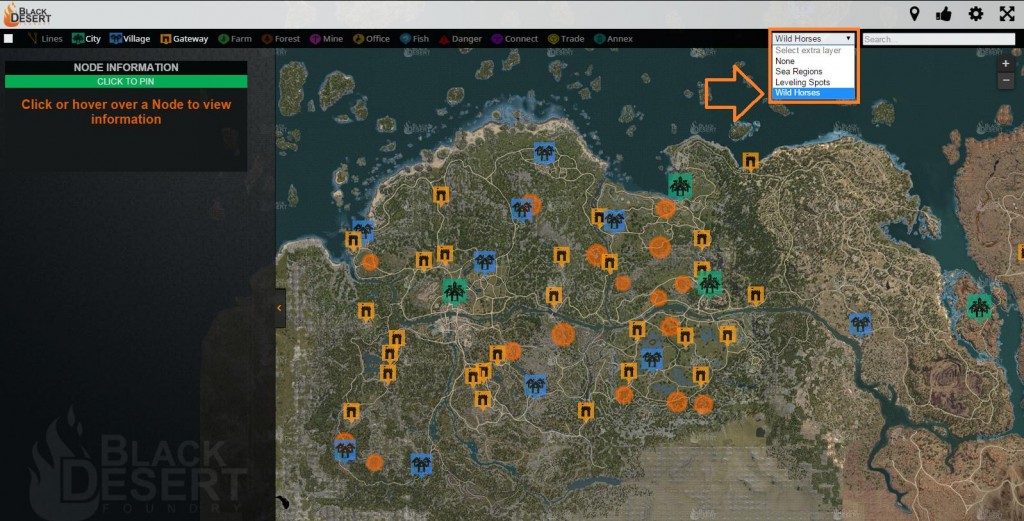Toggle Annex nodes filter

click(613, 39)
